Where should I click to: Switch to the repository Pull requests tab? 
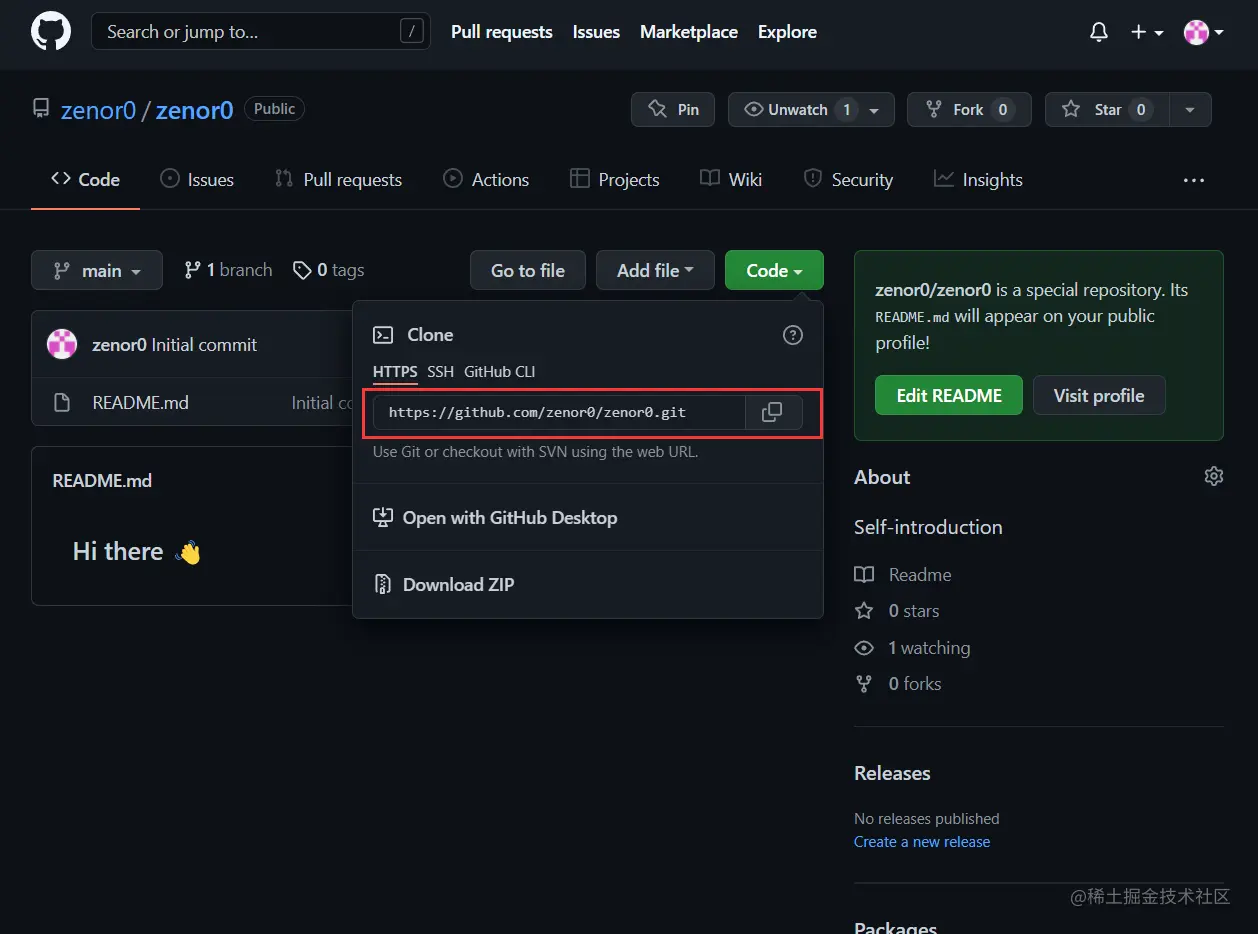338,180
